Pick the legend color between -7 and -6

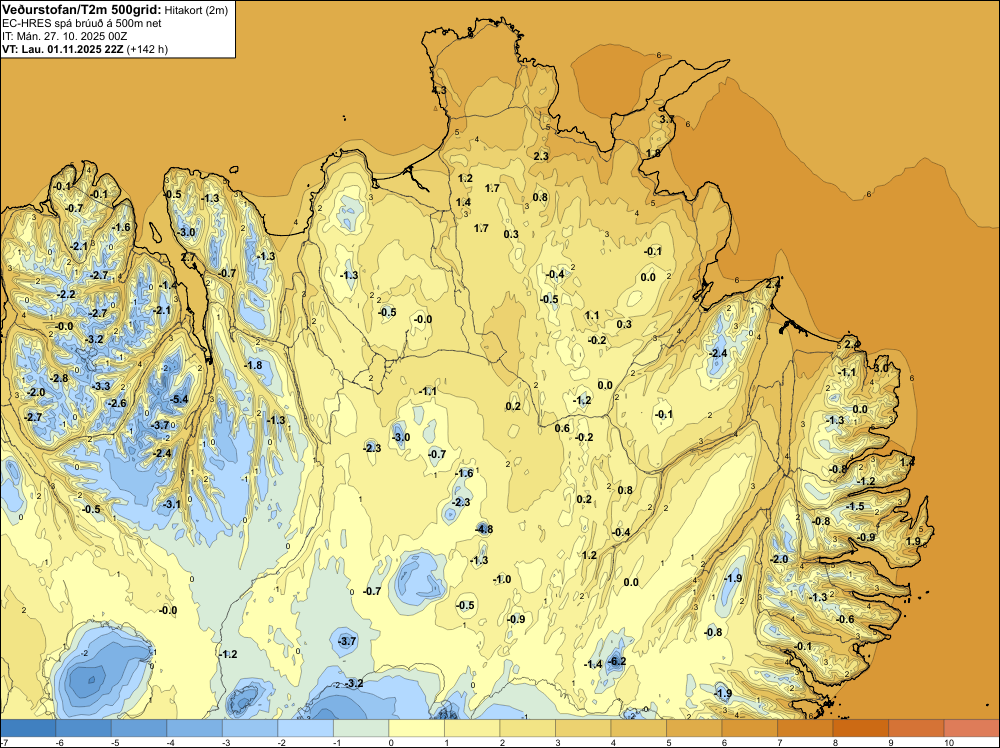click(x=28, y=728)
